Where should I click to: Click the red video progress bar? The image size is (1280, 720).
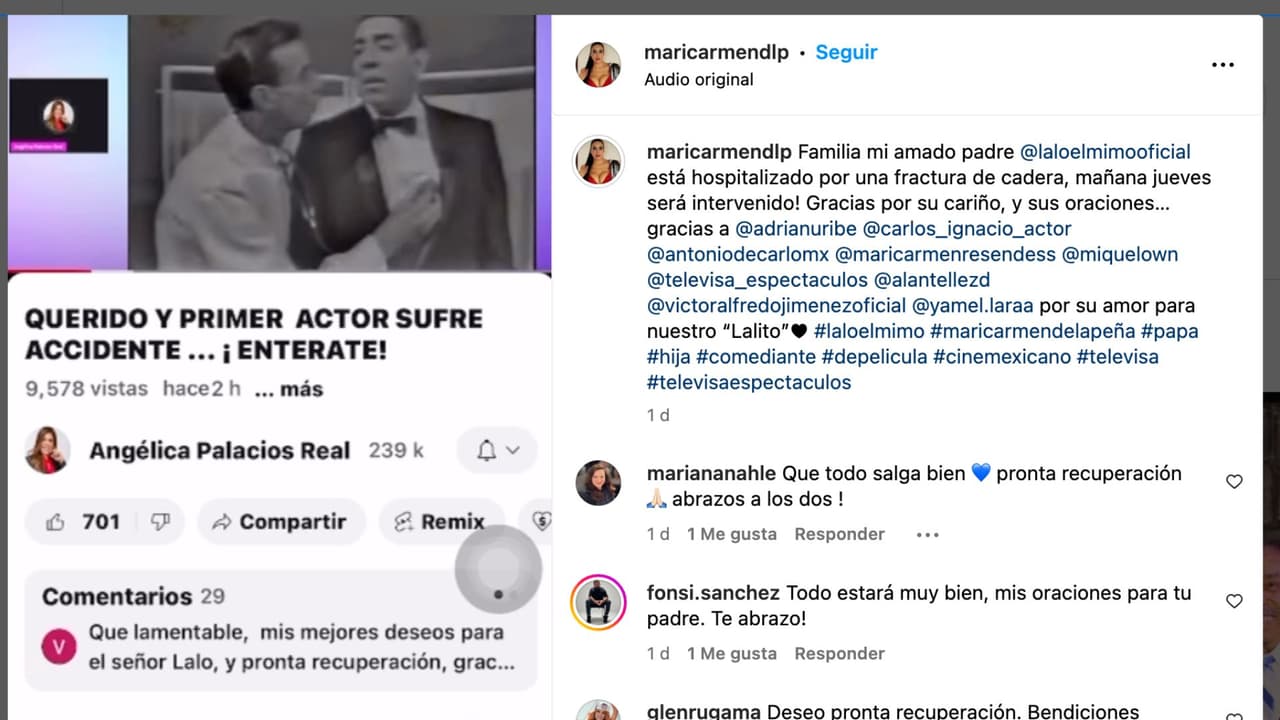coord(49,270)
